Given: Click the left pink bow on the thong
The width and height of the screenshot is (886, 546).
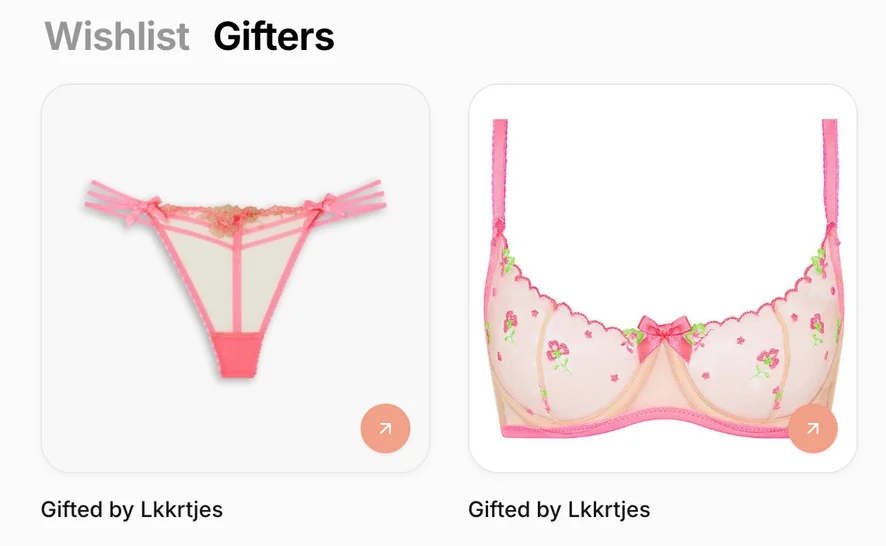Looking at the screenshot, I should [142, 210].
